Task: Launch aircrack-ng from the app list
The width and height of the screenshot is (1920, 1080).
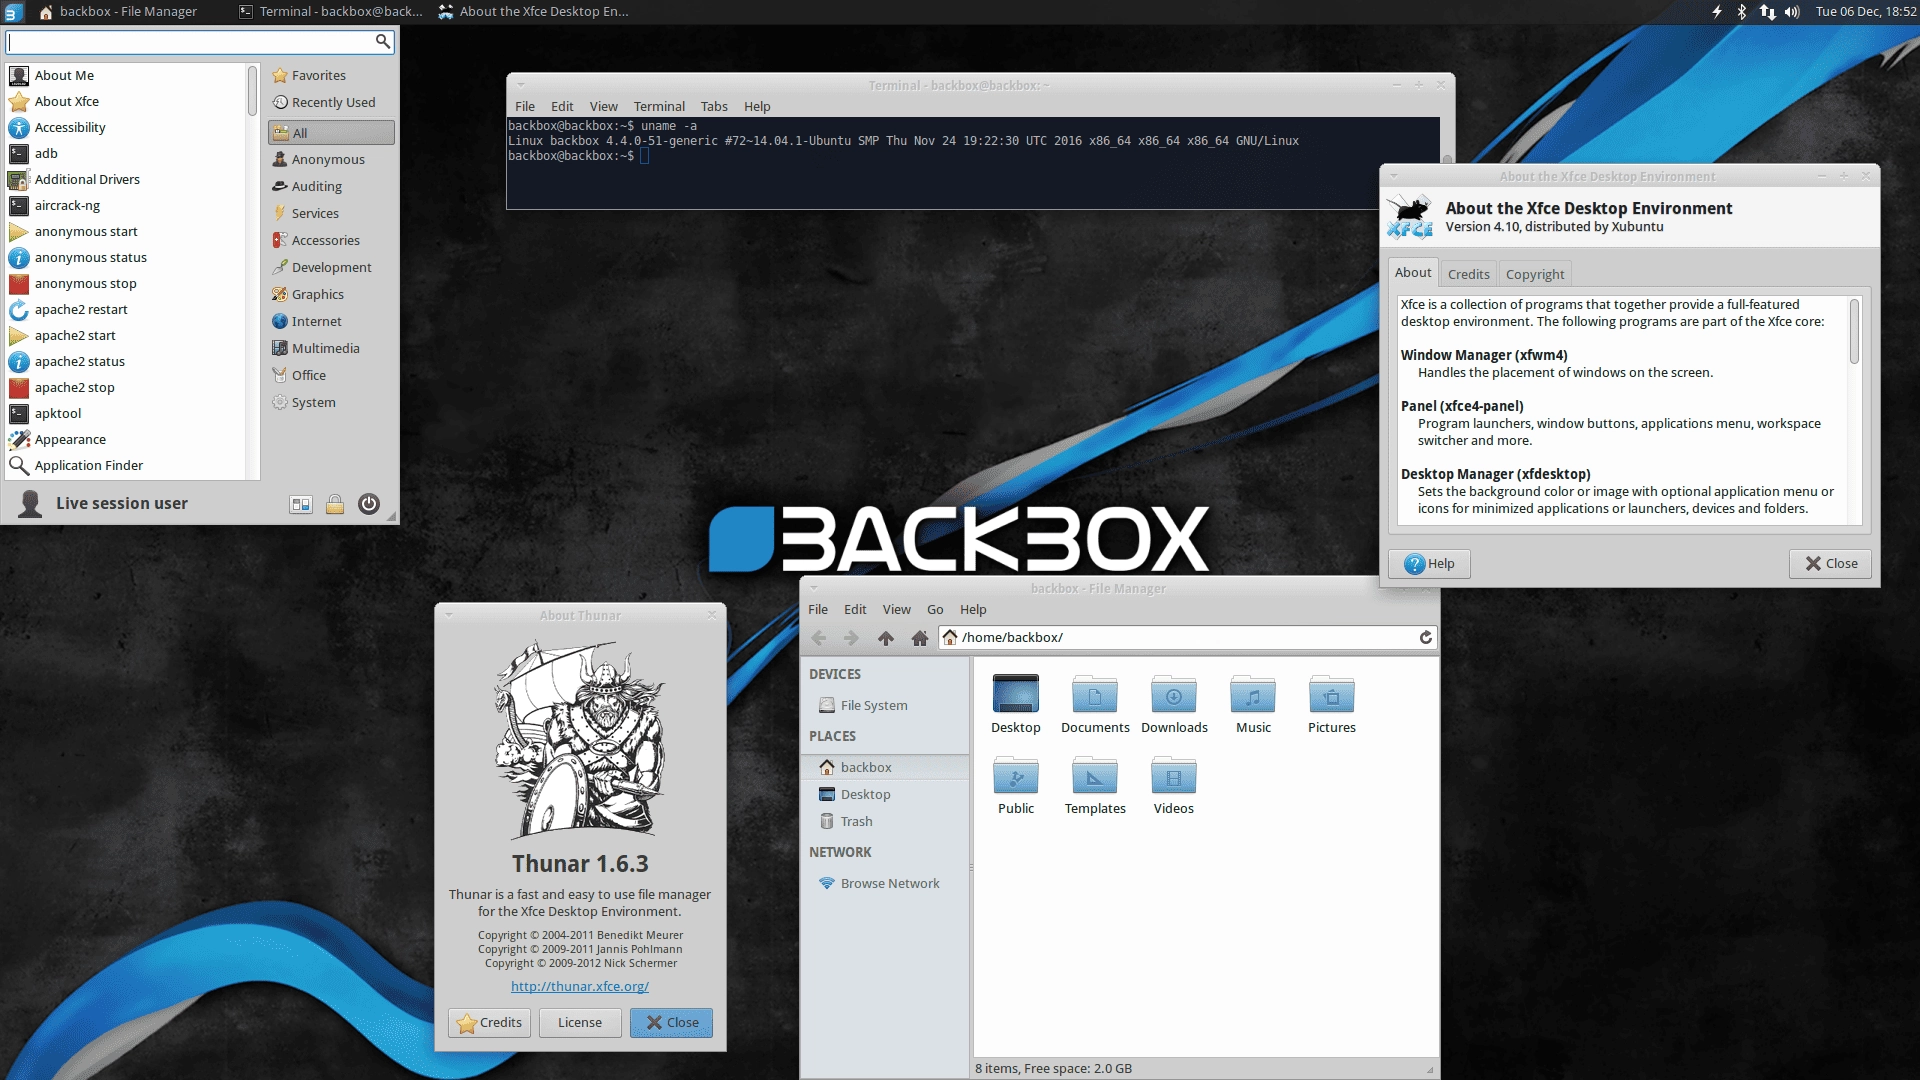Action: click(126, 205)
